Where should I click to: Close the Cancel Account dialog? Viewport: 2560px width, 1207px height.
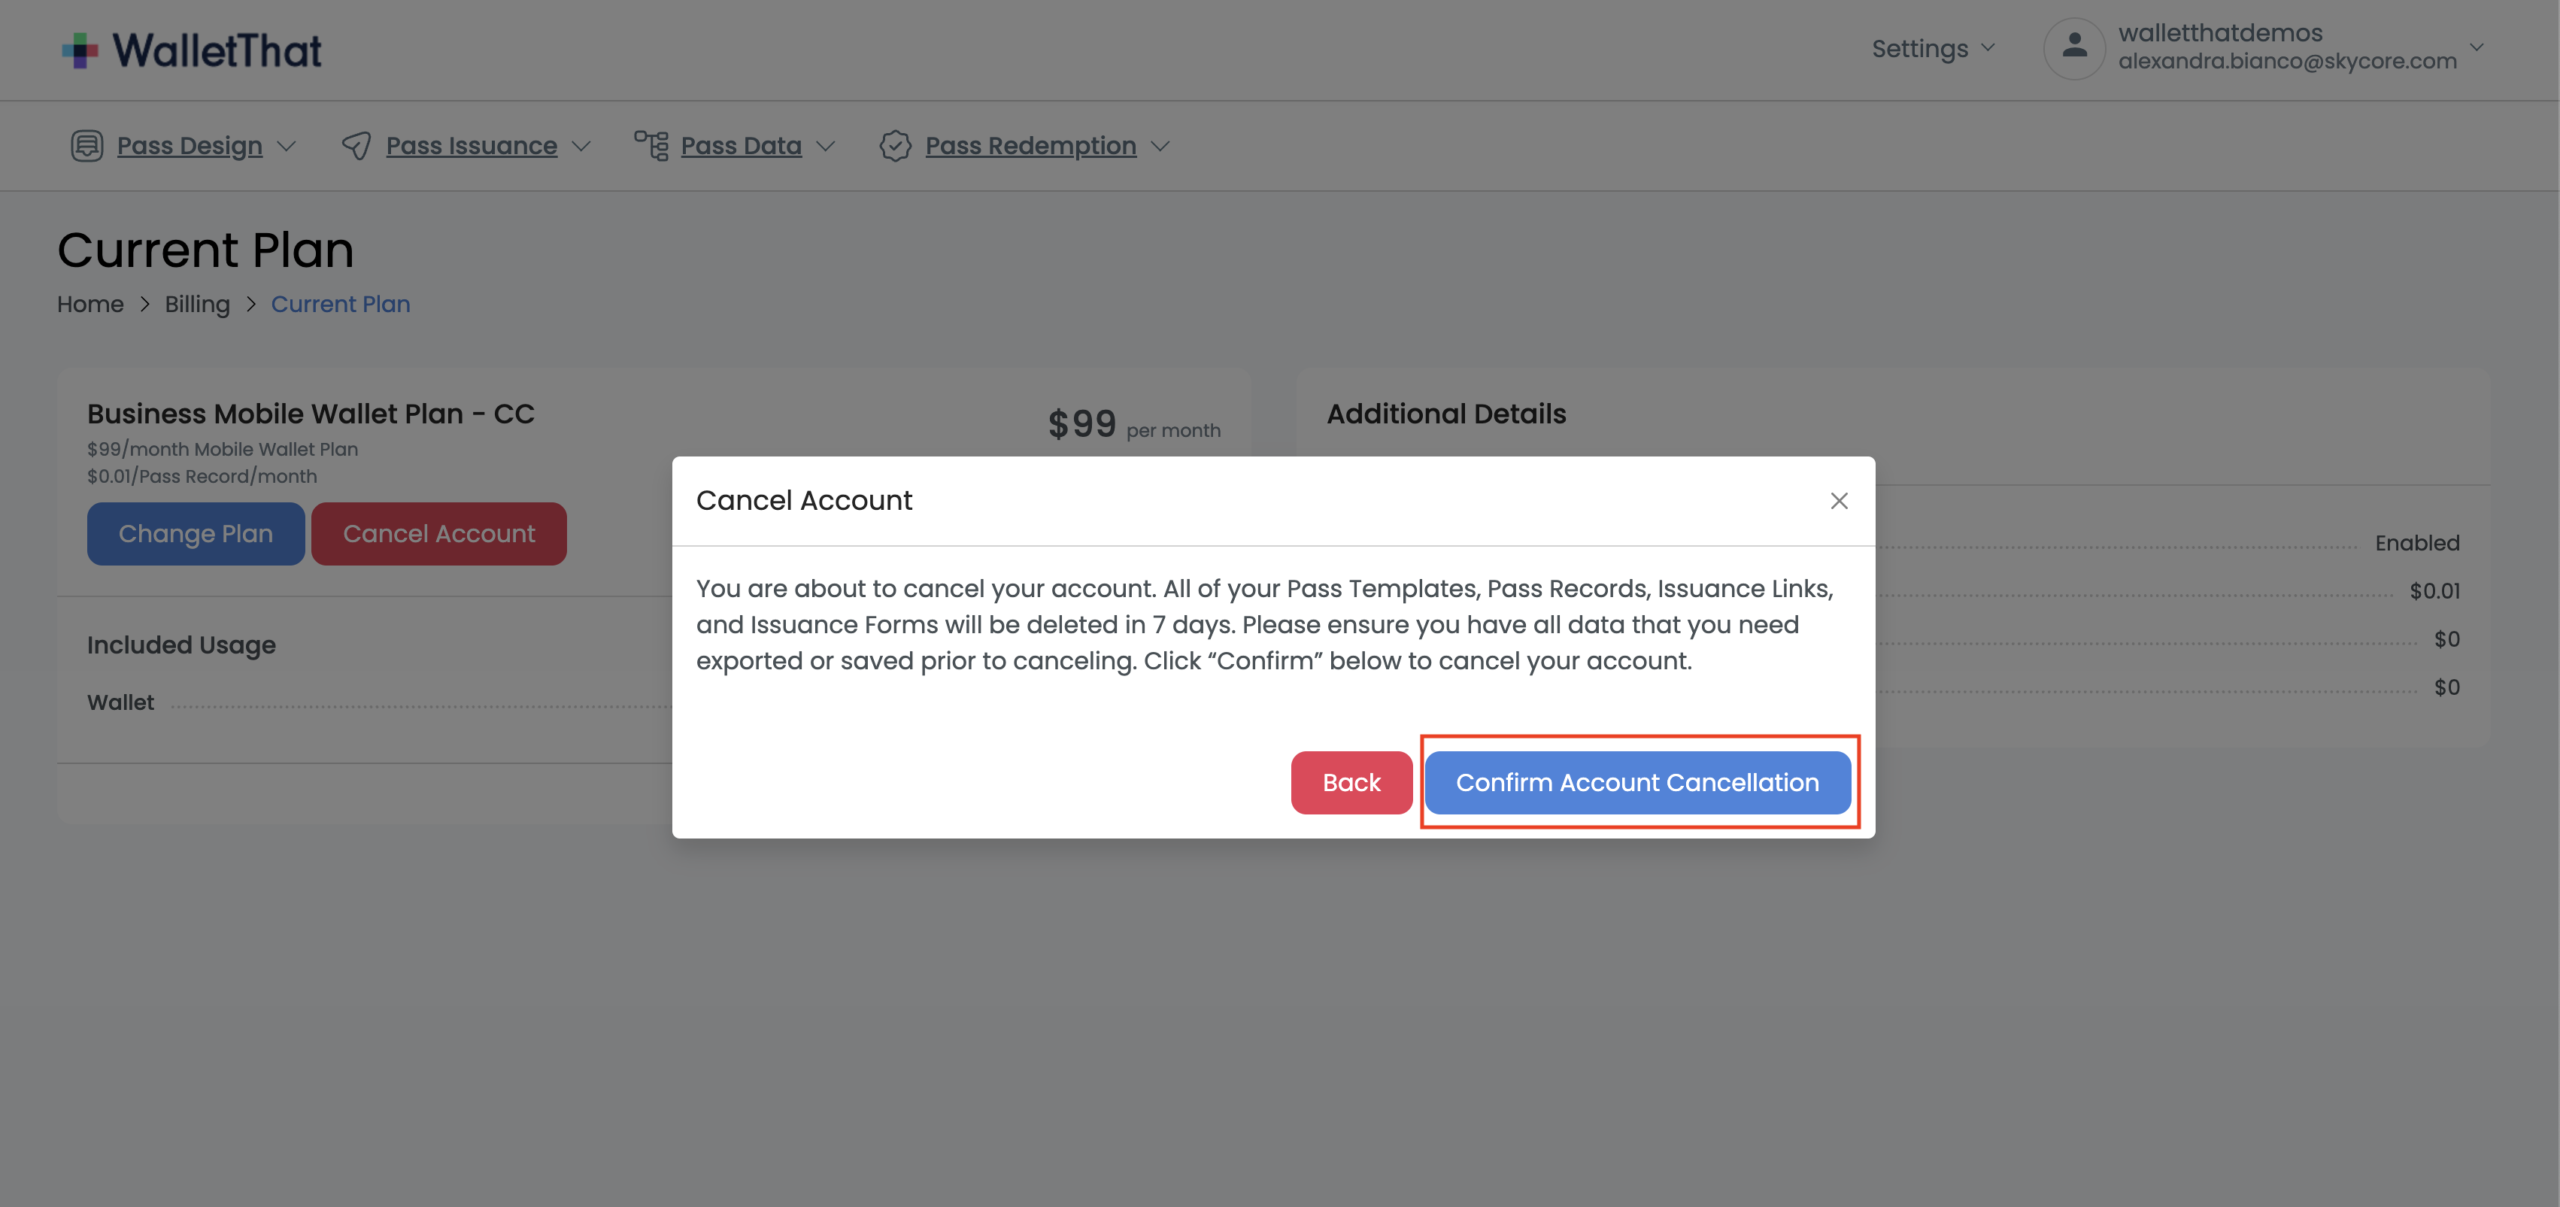click(1840, 500)
